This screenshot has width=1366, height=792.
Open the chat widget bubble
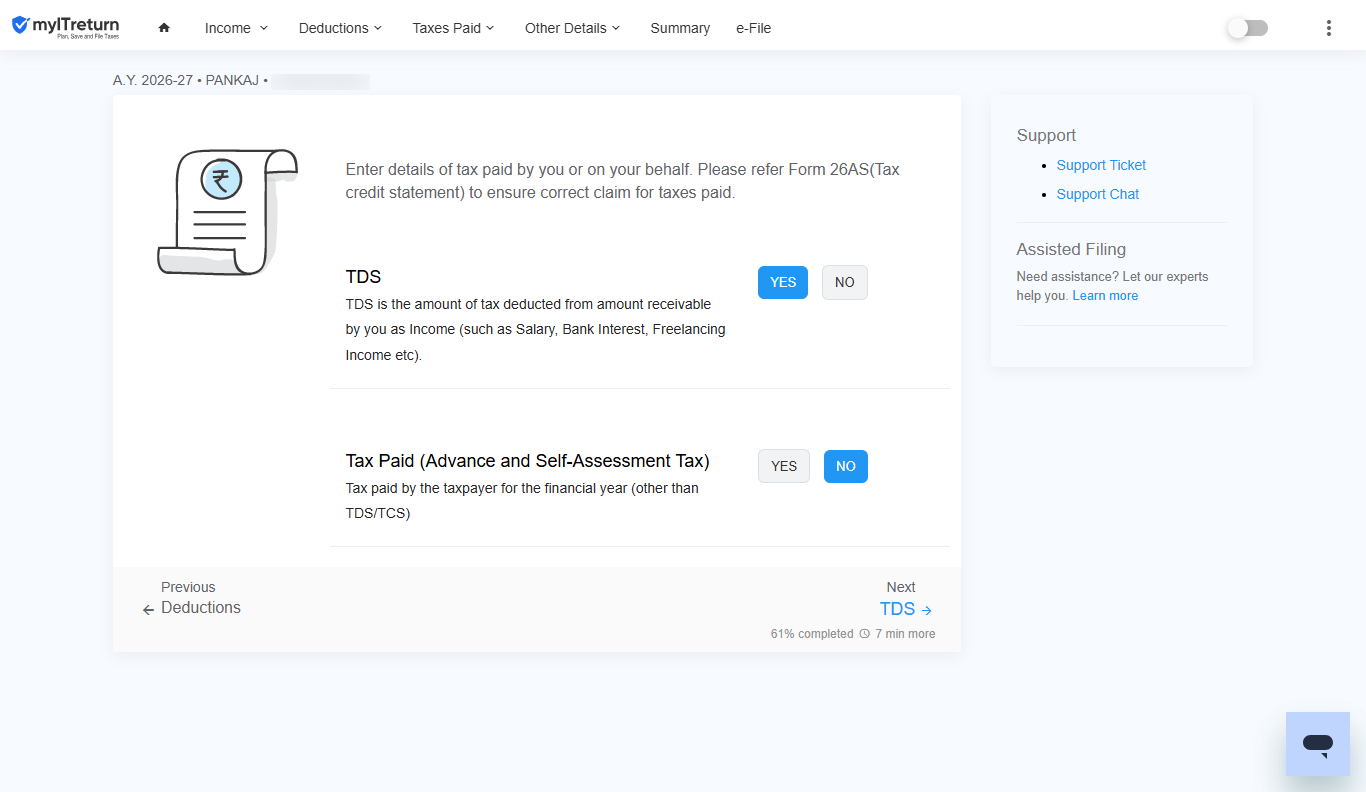point(1318,744)
